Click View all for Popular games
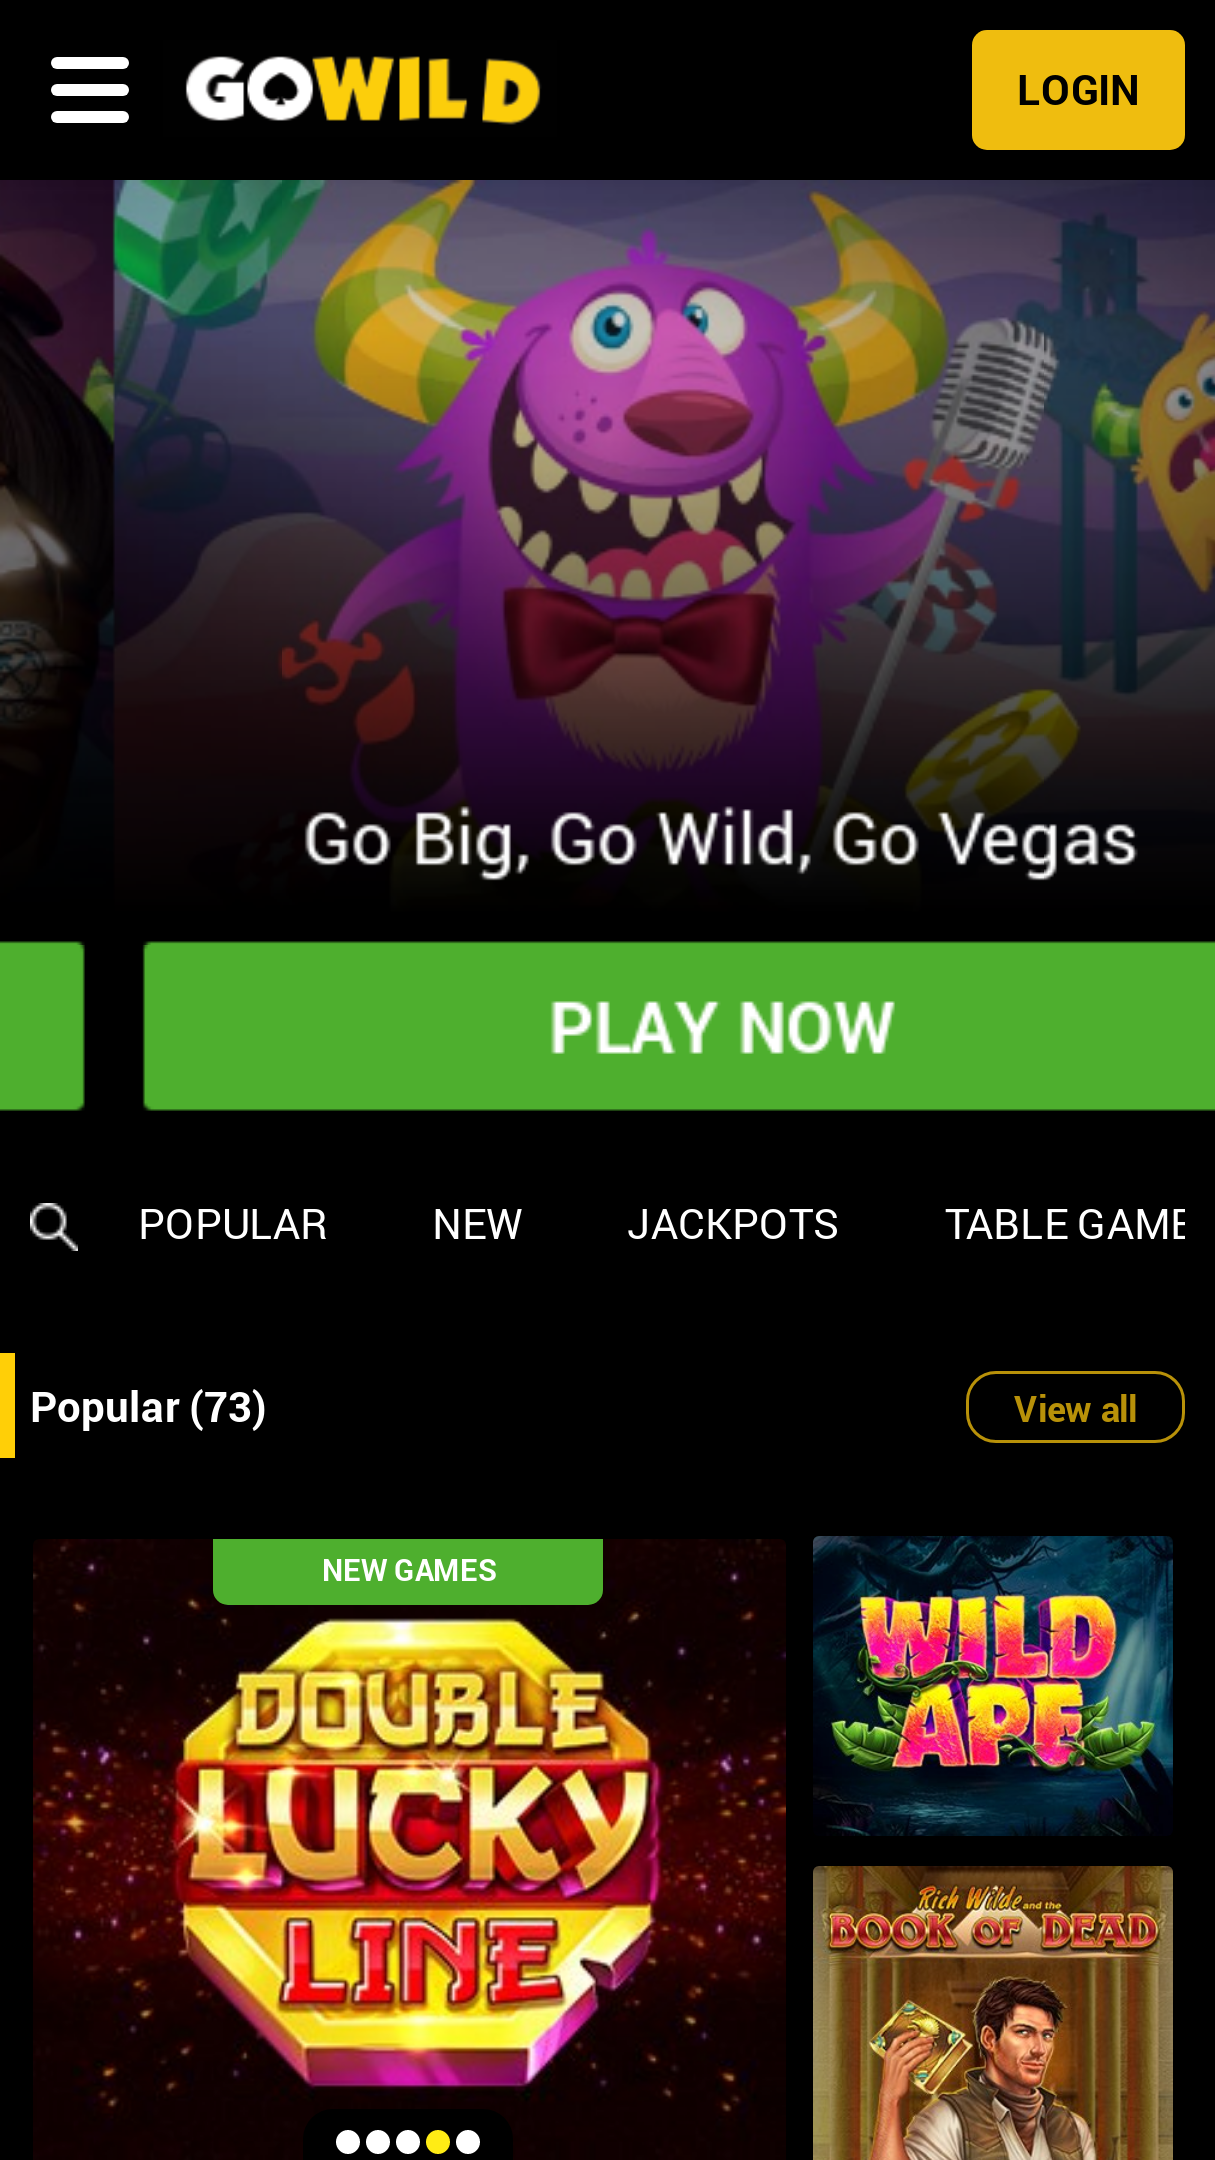 coord(1075,1407)
